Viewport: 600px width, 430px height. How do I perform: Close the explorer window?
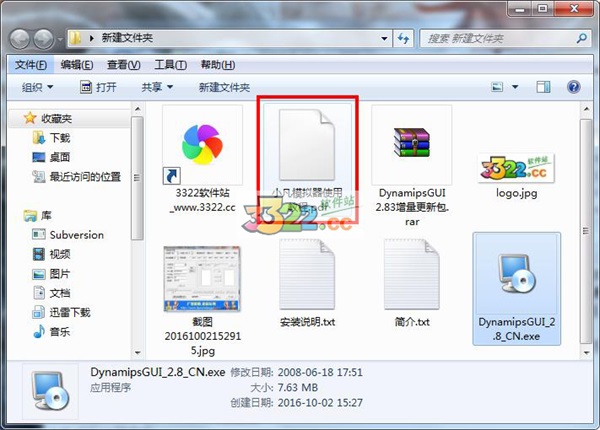click(574, 9)
